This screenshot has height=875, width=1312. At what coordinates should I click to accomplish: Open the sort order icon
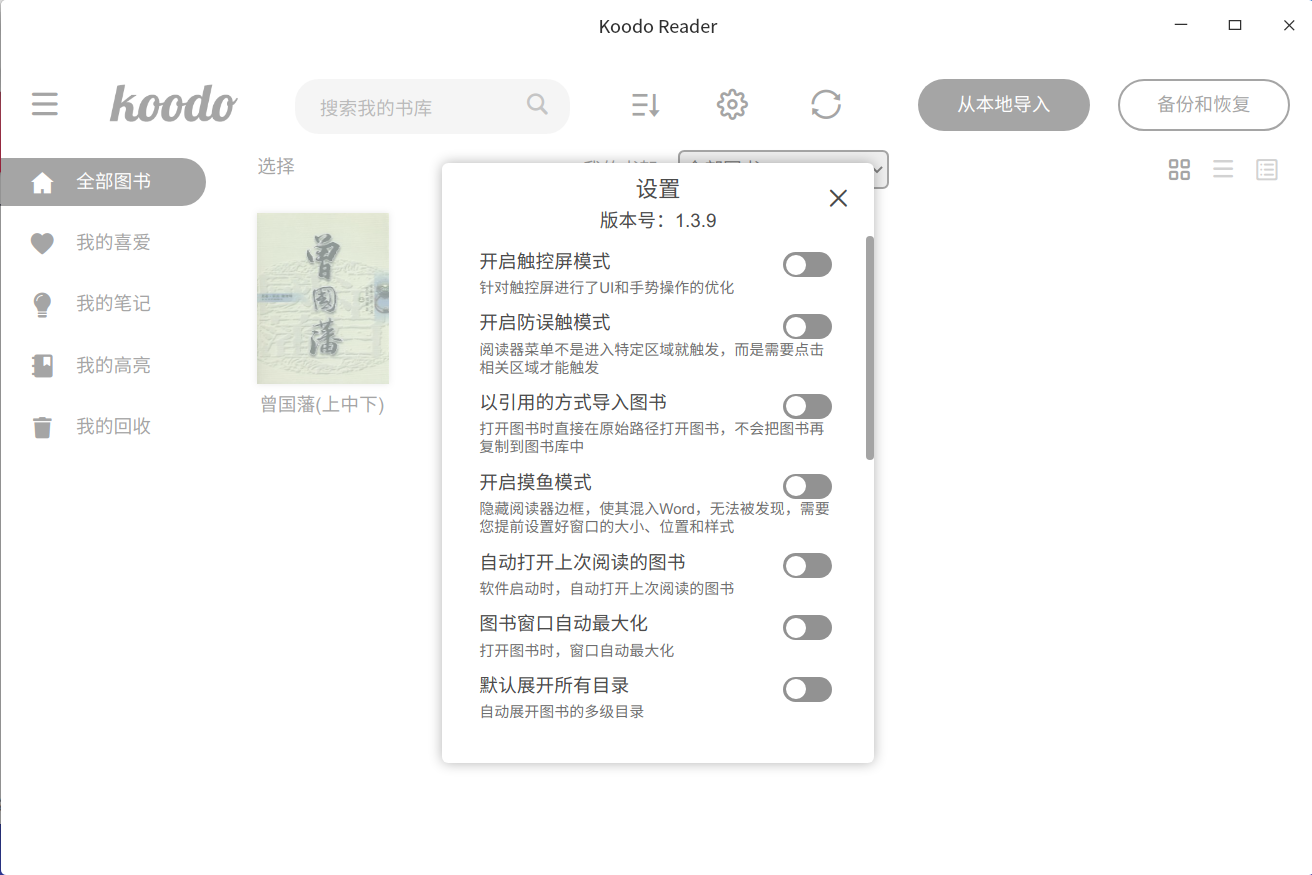pyautogui.click(x=645, y=104)
